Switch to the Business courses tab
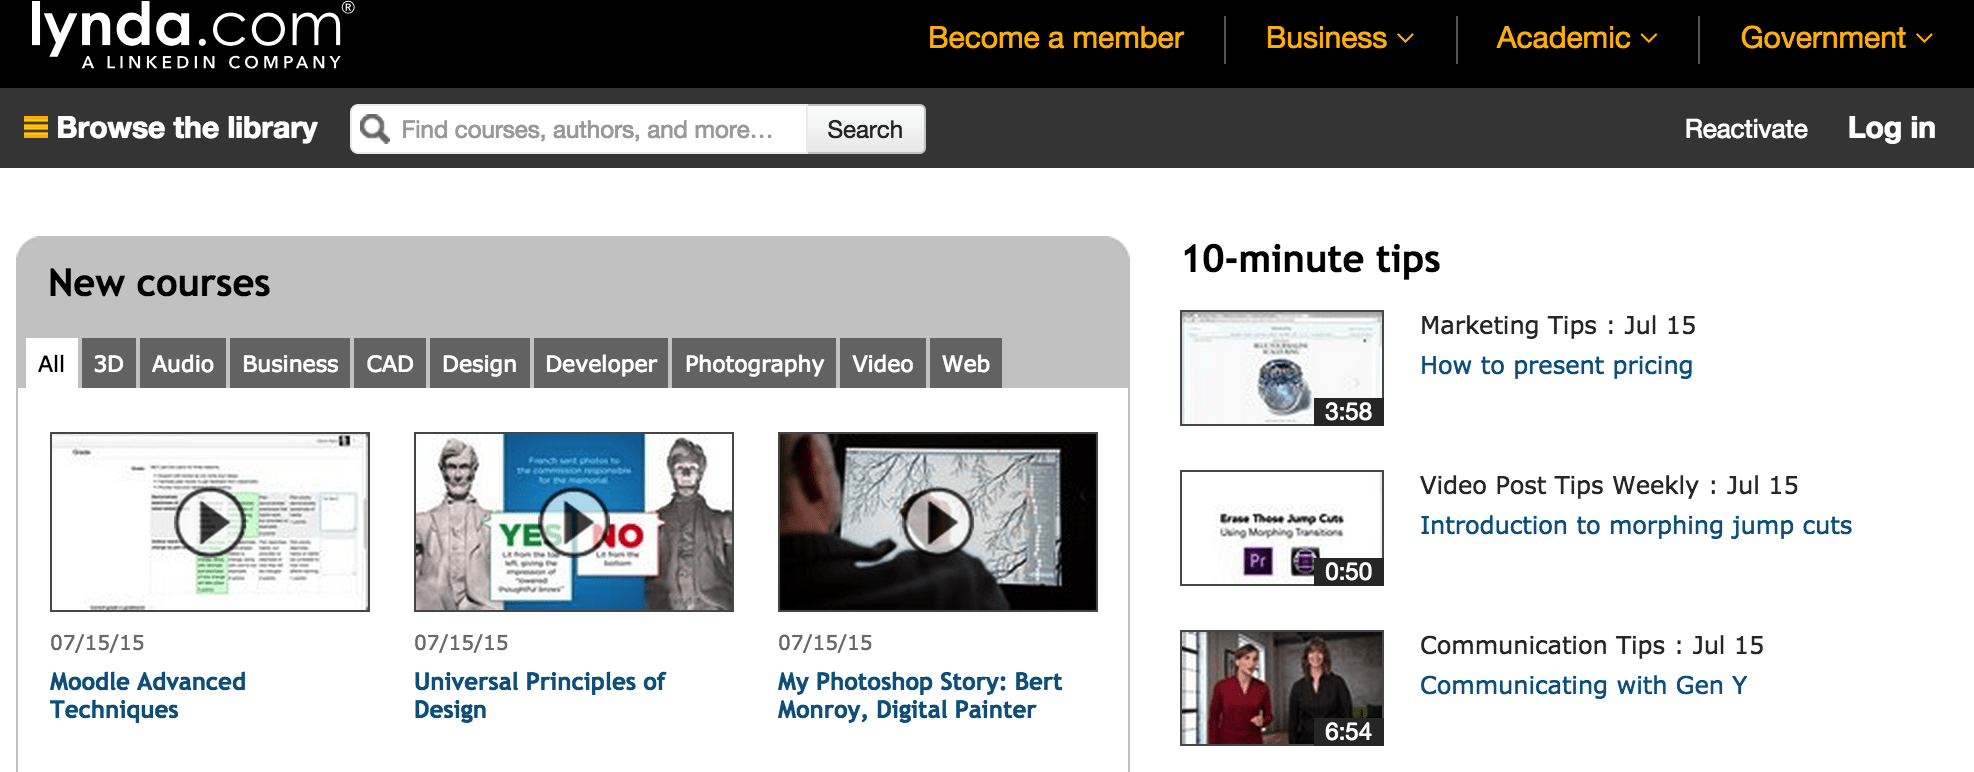This screenshot has height=772, width=1974. [x=290, y=363]
